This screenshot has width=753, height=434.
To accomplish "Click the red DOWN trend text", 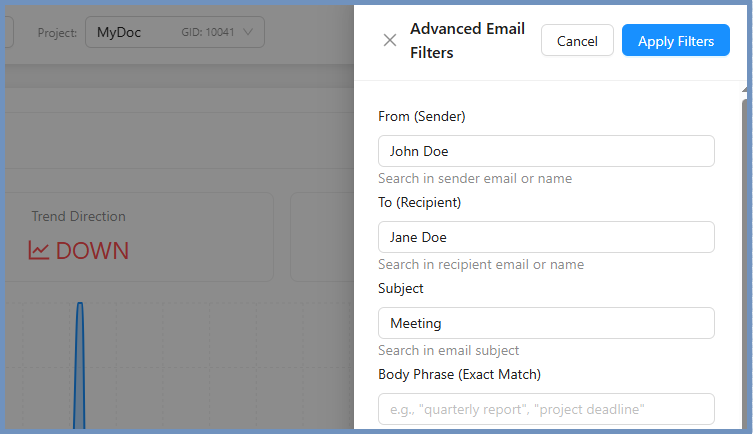I will (92, 250).
